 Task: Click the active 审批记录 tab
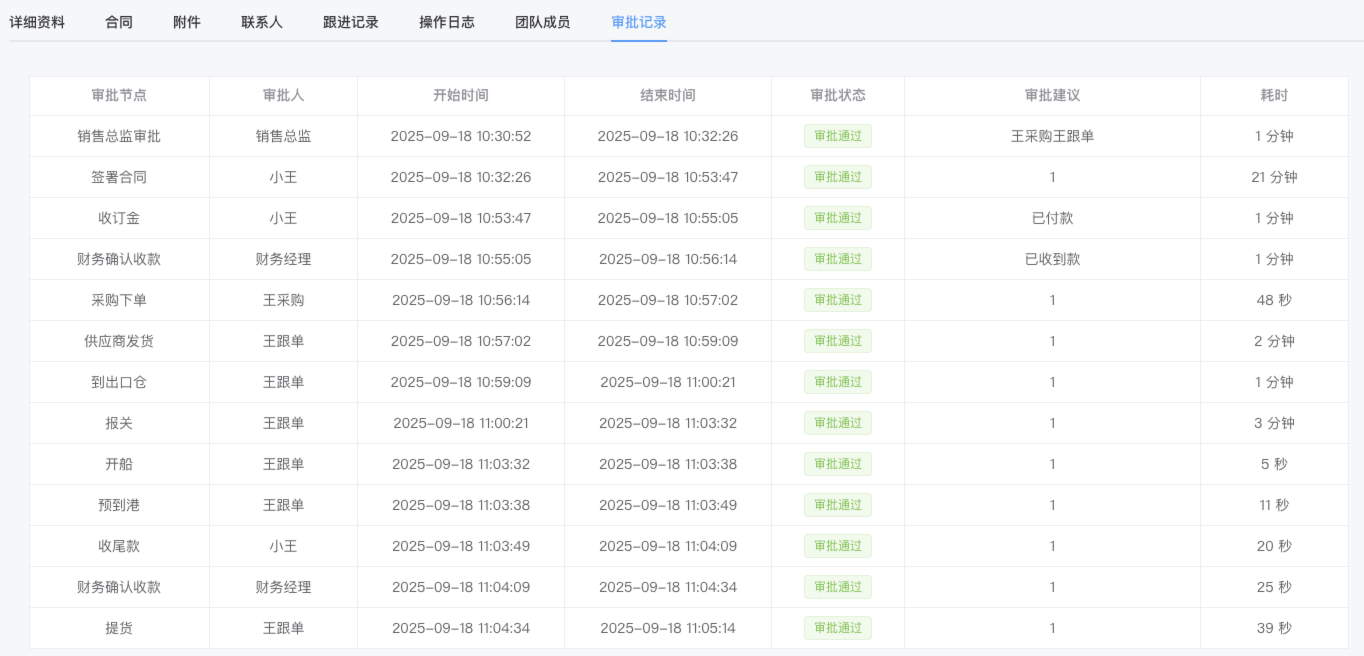[639, 22]
